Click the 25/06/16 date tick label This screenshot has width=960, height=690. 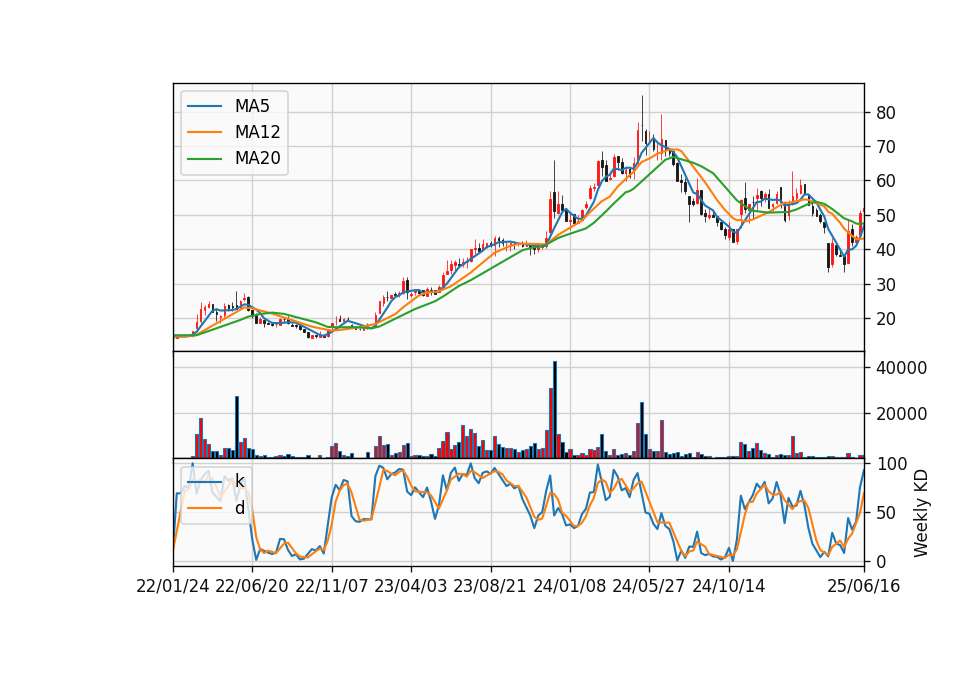[864, 587]
